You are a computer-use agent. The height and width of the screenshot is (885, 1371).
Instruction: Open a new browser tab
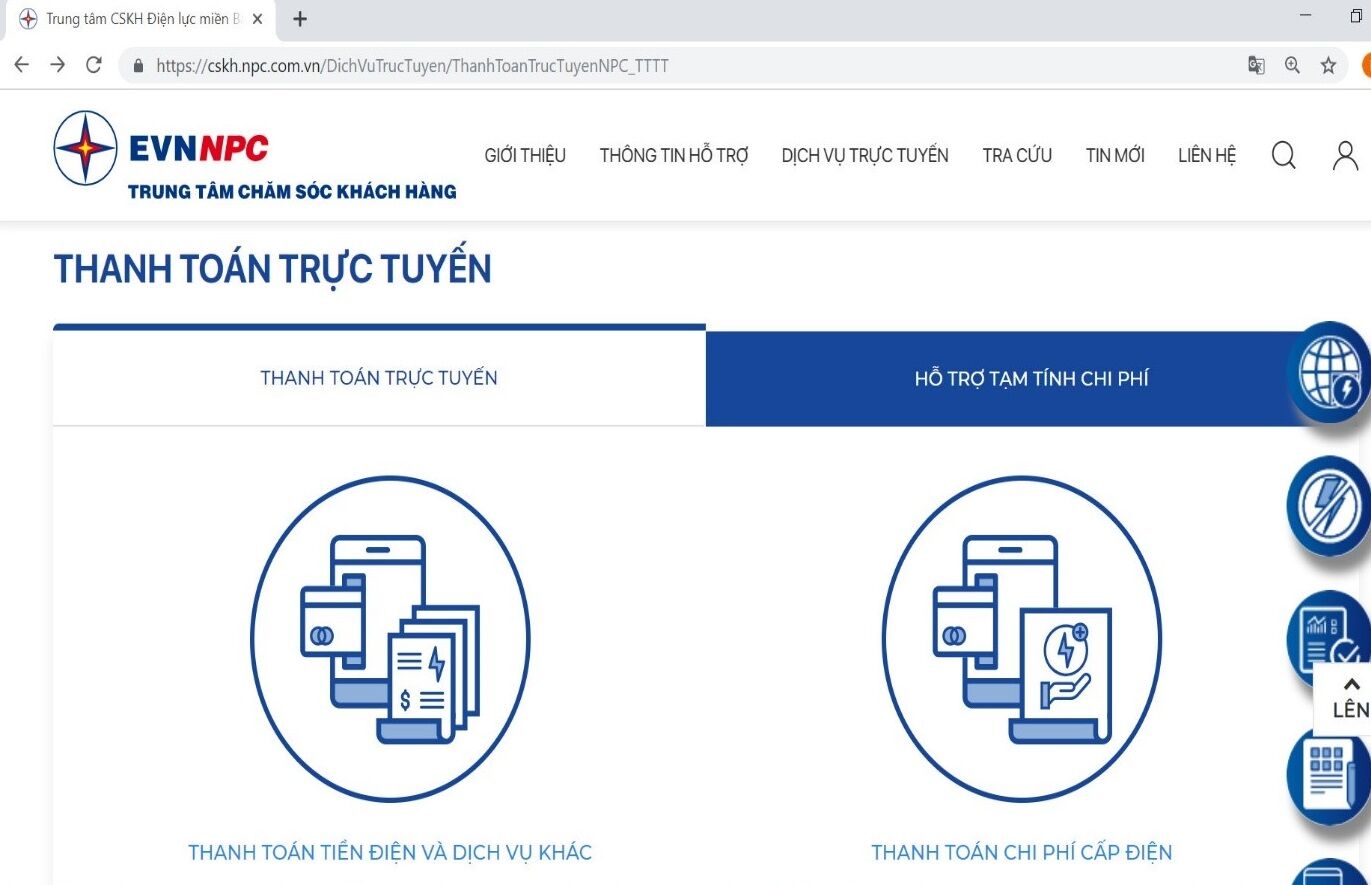[300, 19]
